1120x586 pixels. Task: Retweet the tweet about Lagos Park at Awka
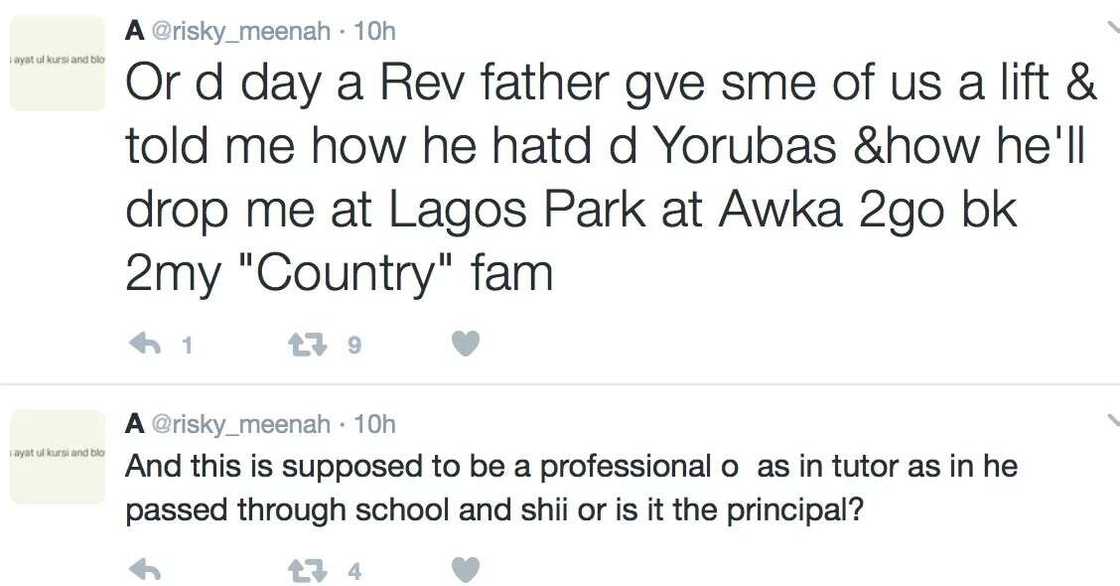(x=303, y=345)
